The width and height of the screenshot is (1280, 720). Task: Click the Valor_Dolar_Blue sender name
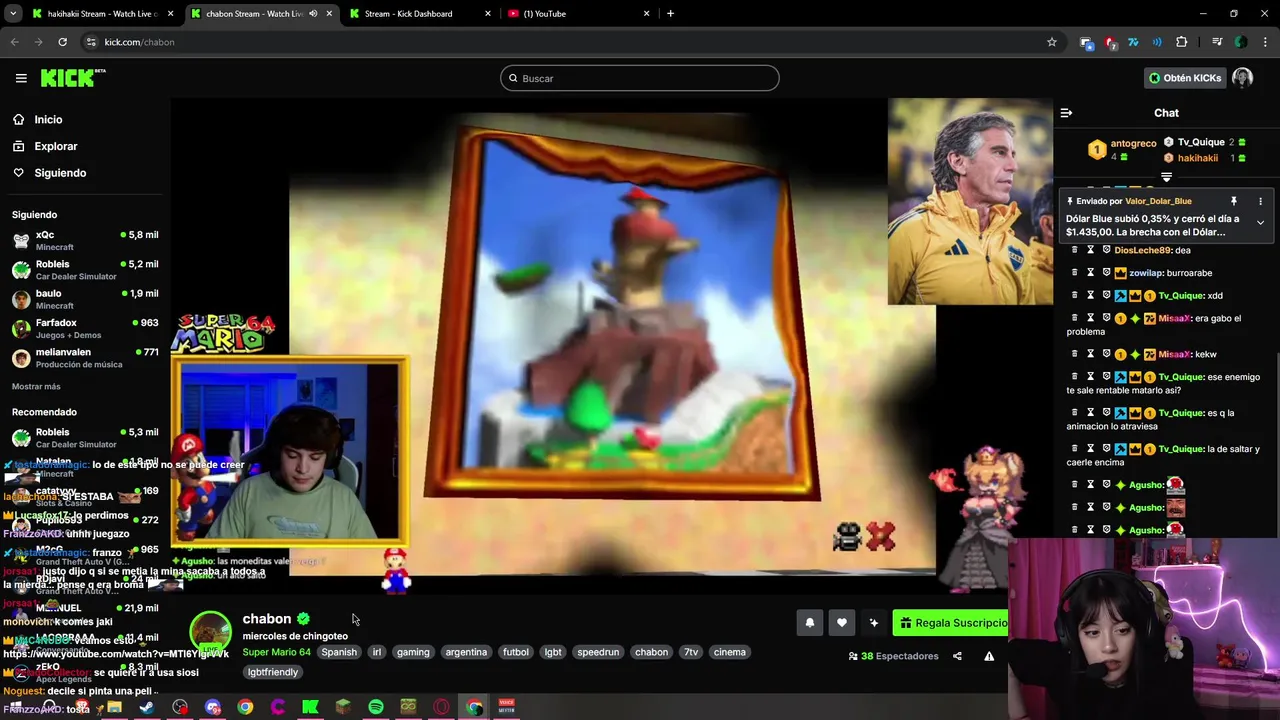pyautogui.click(x=1158, y=201)
